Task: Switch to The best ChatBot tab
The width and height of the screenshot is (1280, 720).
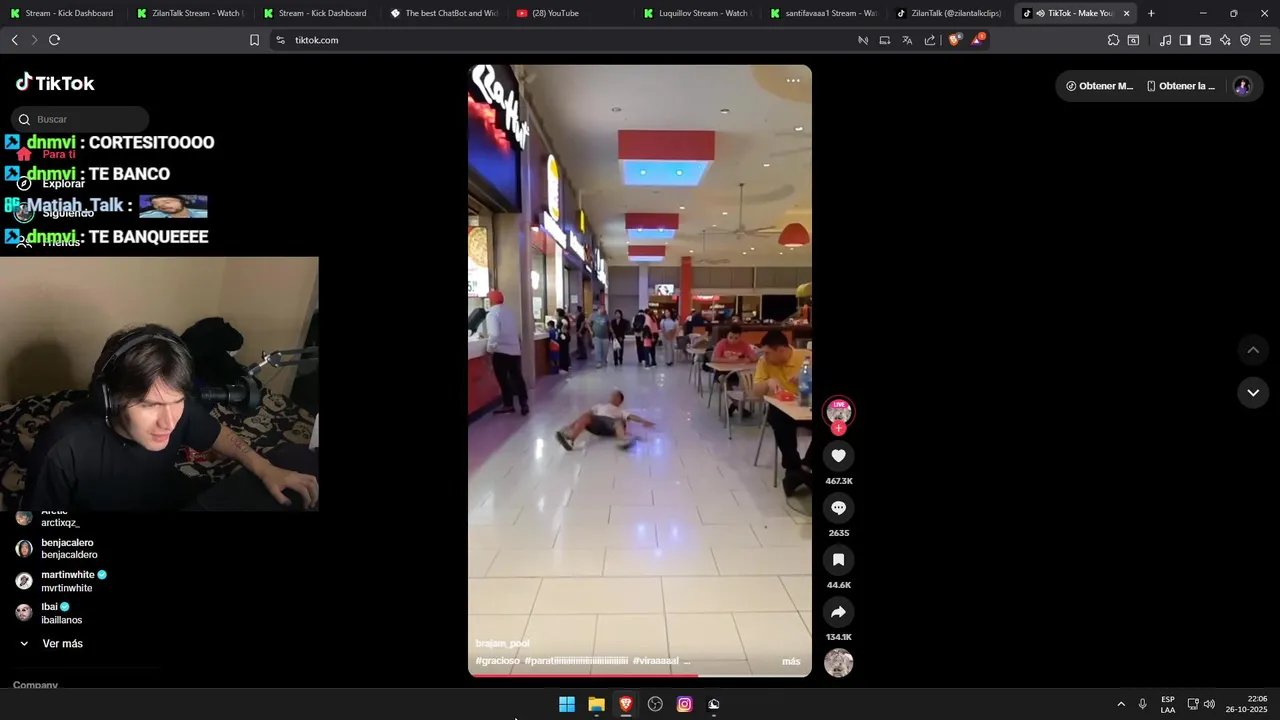Action: (444, 13)
